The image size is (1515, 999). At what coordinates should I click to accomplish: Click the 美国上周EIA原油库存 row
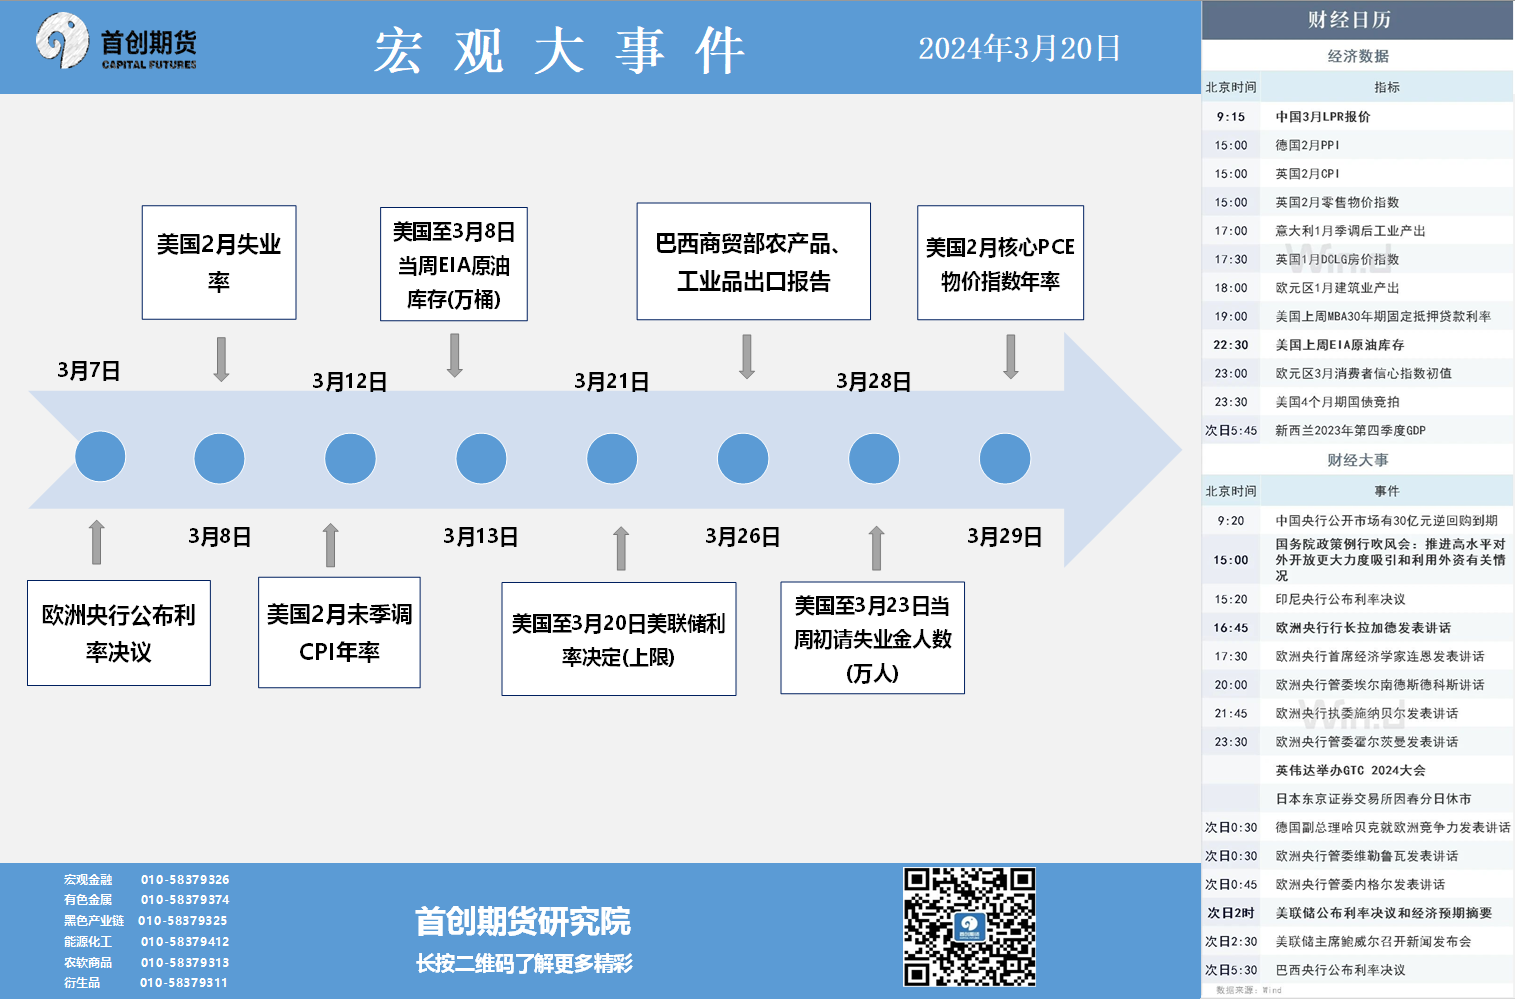1357,345
